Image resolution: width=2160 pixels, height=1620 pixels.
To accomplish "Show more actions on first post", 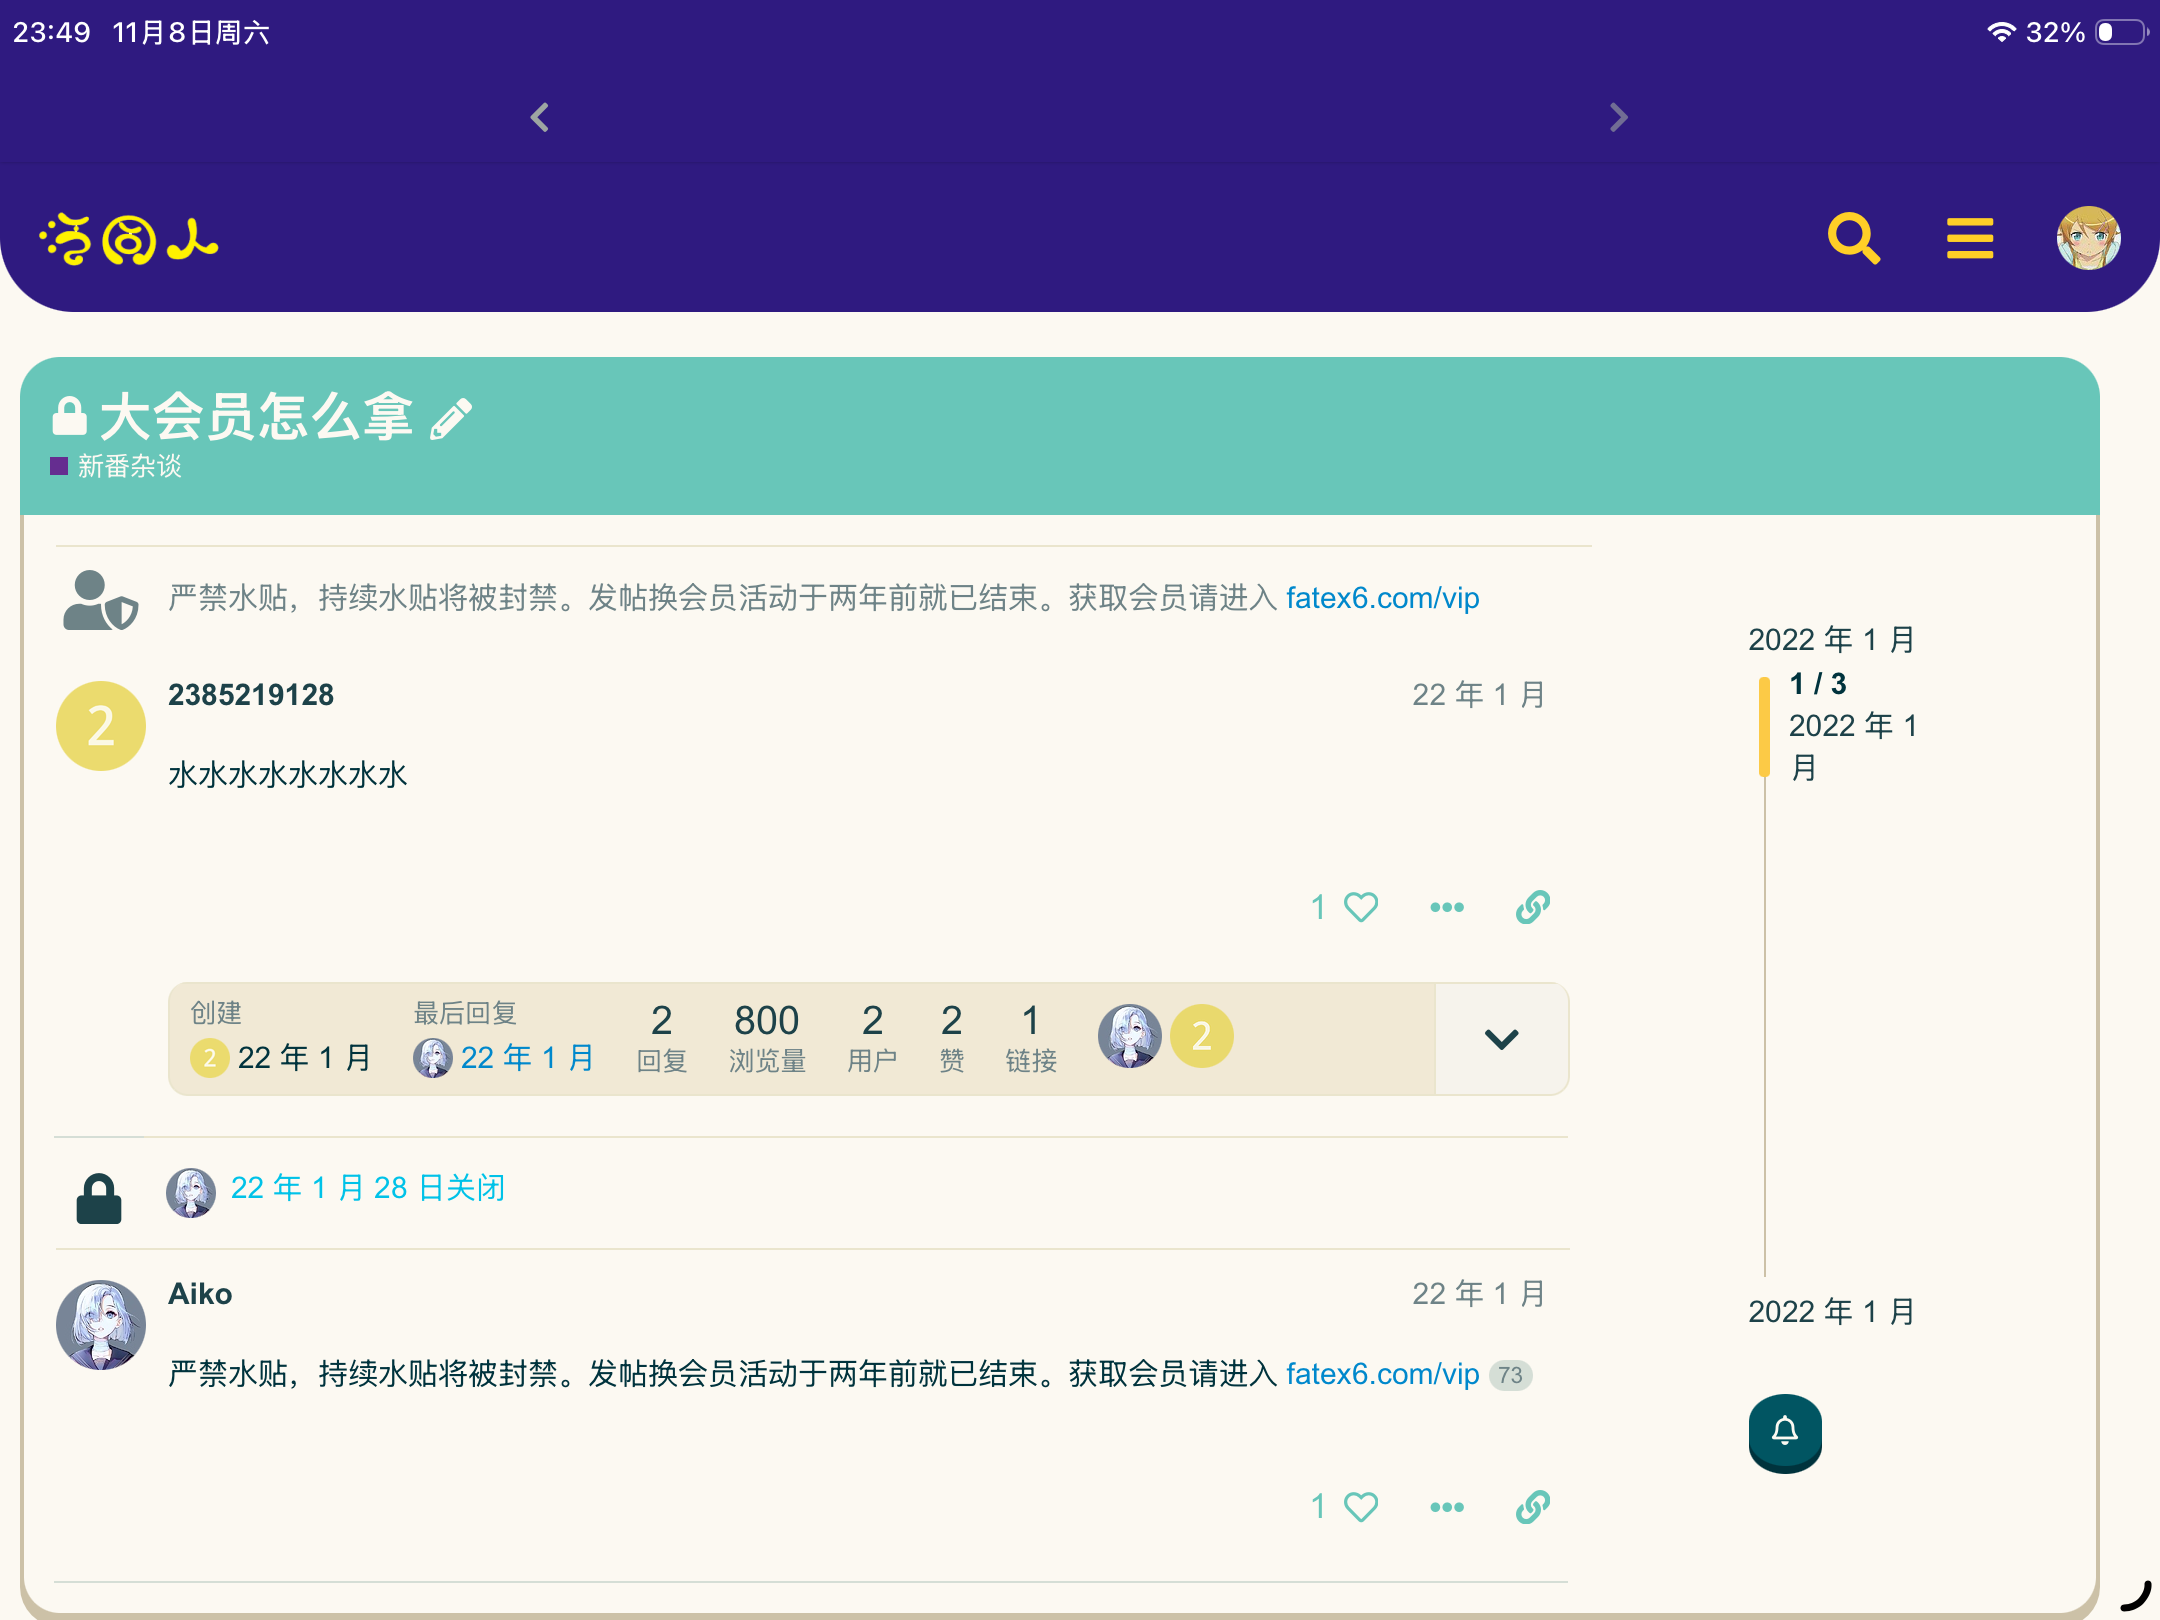I will 1446,907.
